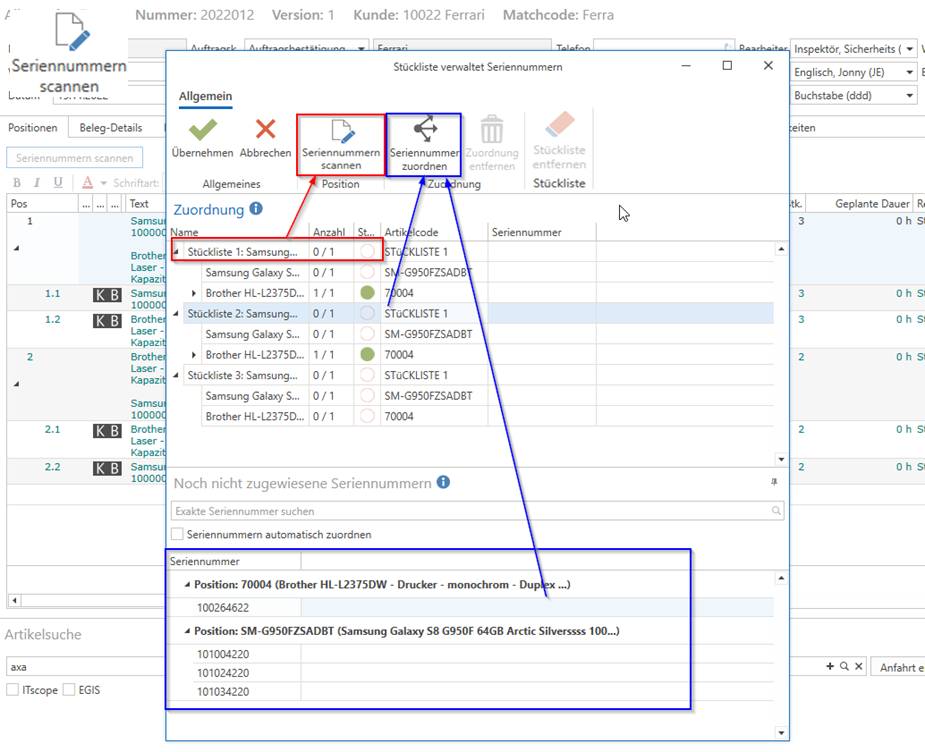Click the plus icon in Artikelsuche field
Image resolution: width=925 pixels, height=752 pixels.
pos(829,667)
